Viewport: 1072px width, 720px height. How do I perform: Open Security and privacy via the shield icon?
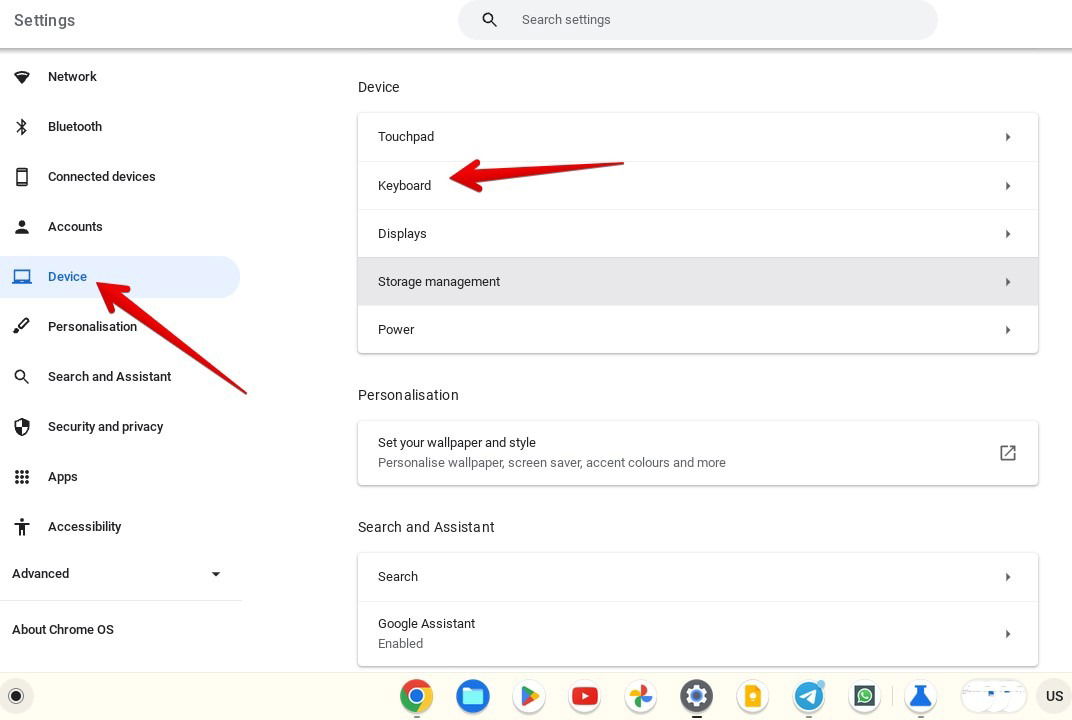22,426
